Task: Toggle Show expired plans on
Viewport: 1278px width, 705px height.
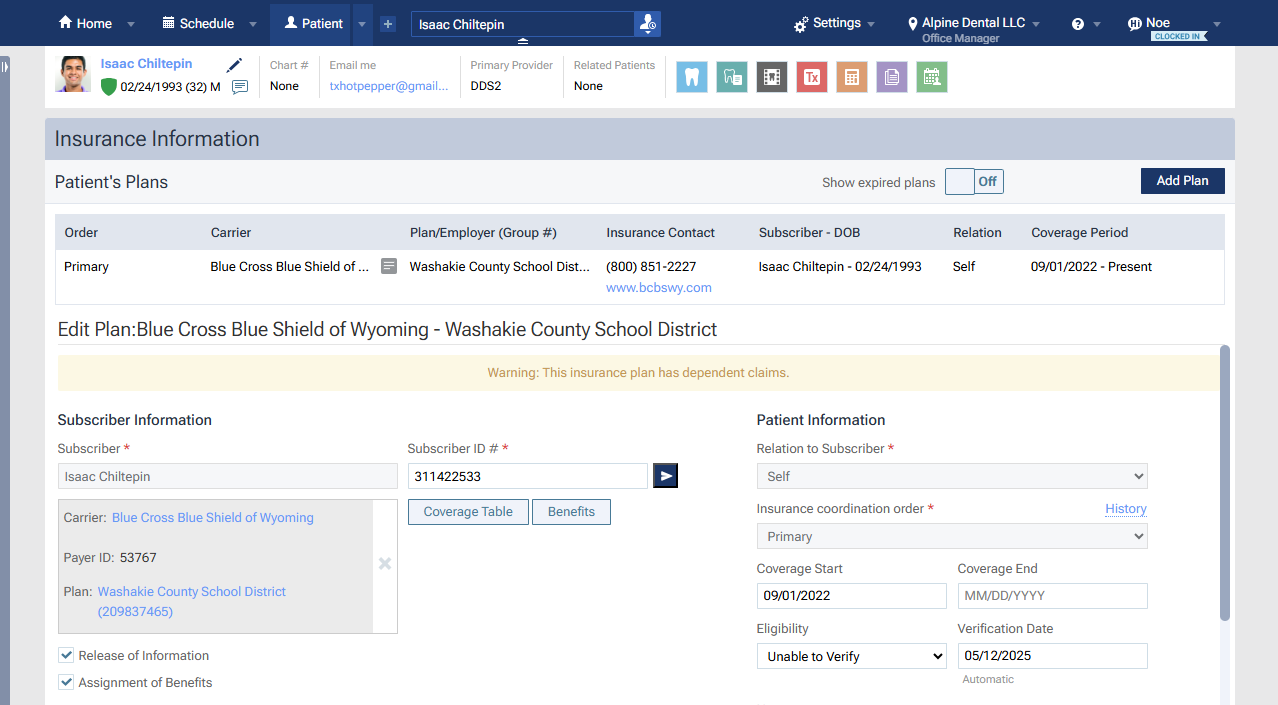Action: click(x=959, y=181)
